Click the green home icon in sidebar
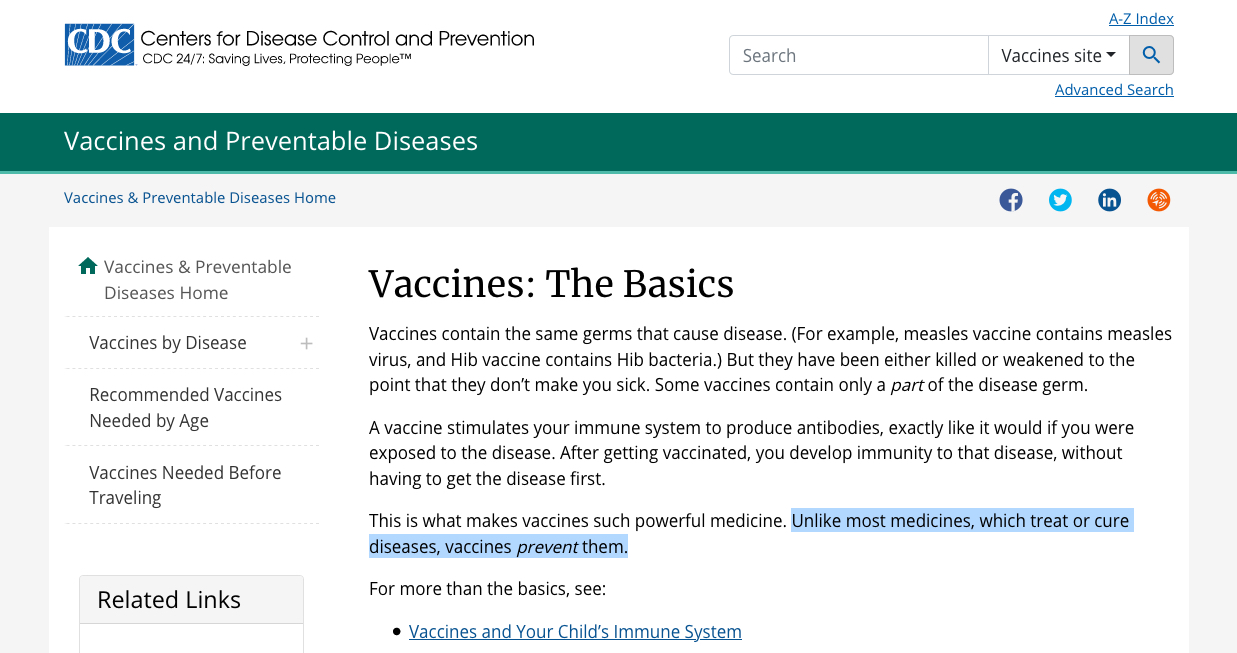1237x653 pixels. coord(88,266)
